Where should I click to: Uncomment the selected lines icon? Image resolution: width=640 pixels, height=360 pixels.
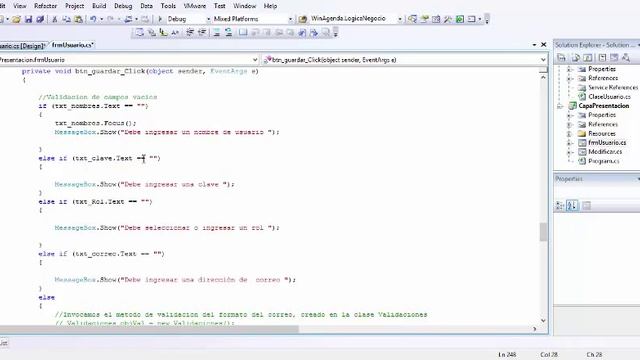(229, 32)
